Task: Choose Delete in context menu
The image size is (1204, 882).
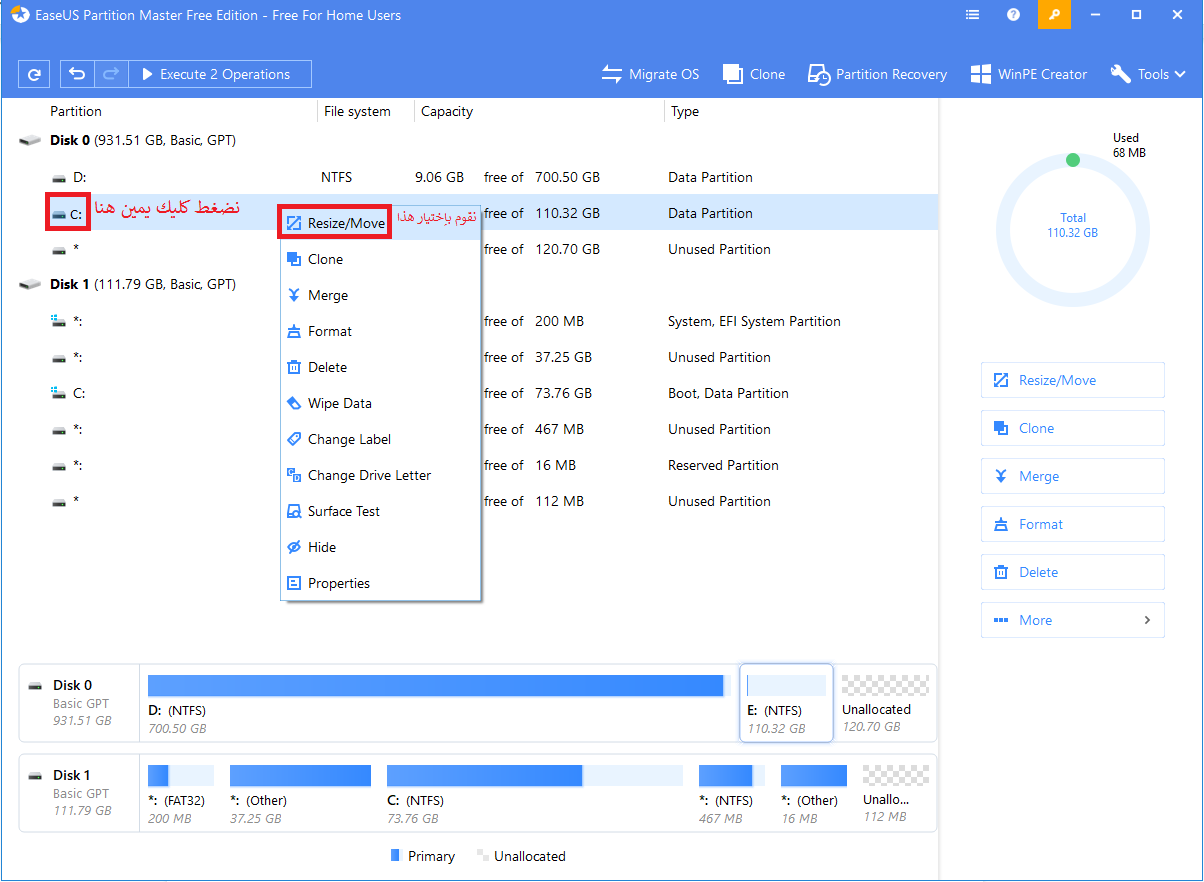Action: 380,367
